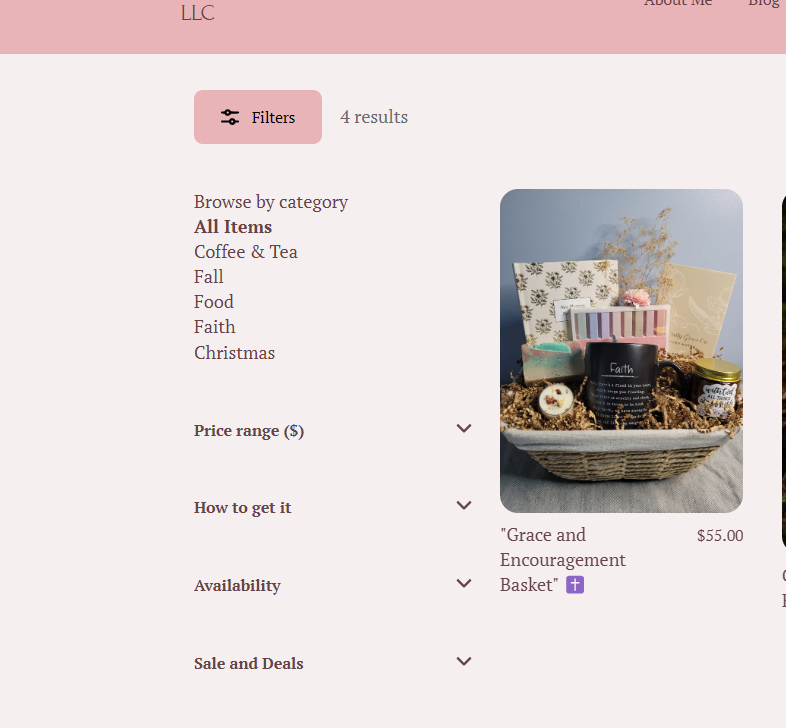Expand the Sale and Deals chevron

[x=464, y=662]
